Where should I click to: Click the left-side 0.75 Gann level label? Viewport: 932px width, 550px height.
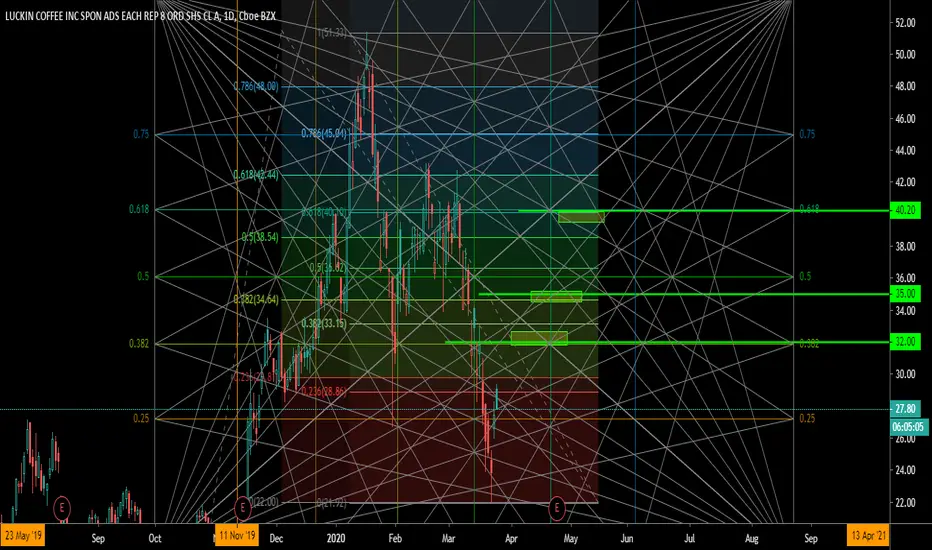click(141, 134)
